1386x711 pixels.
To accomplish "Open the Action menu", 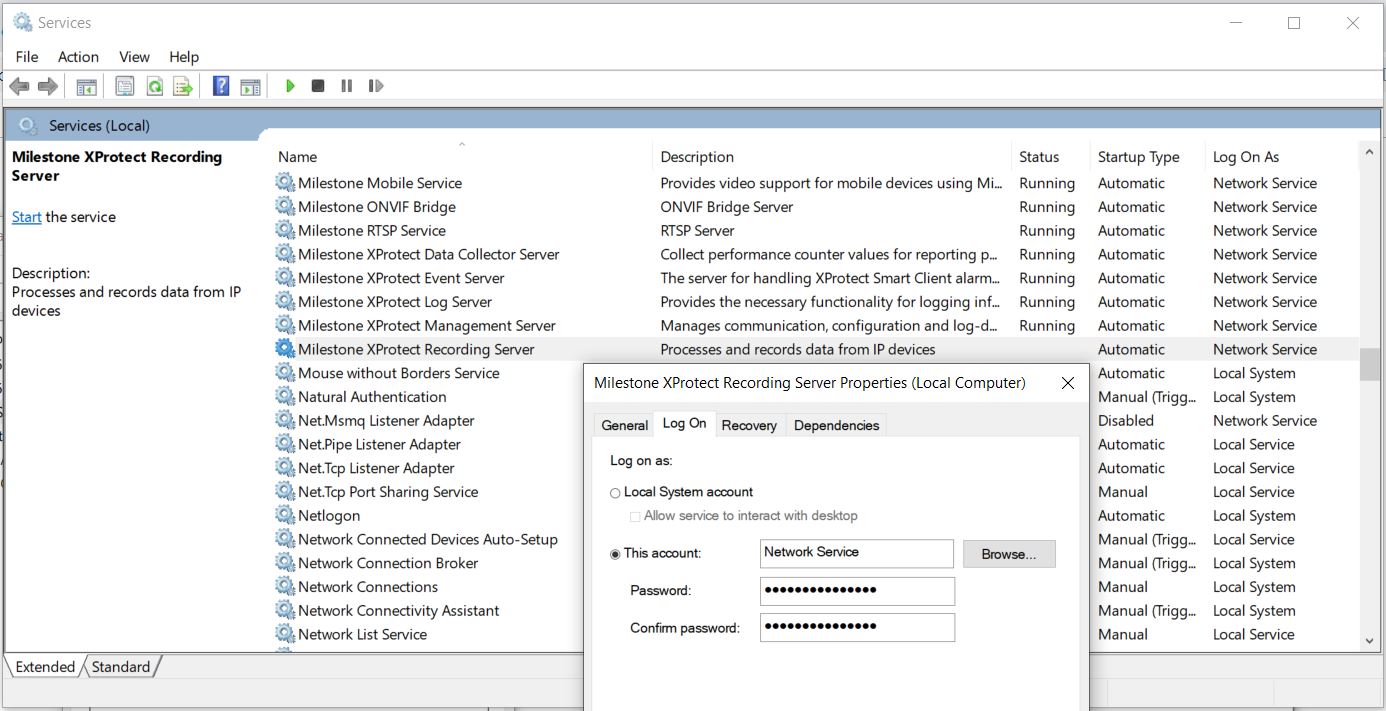I will [78, 57].
